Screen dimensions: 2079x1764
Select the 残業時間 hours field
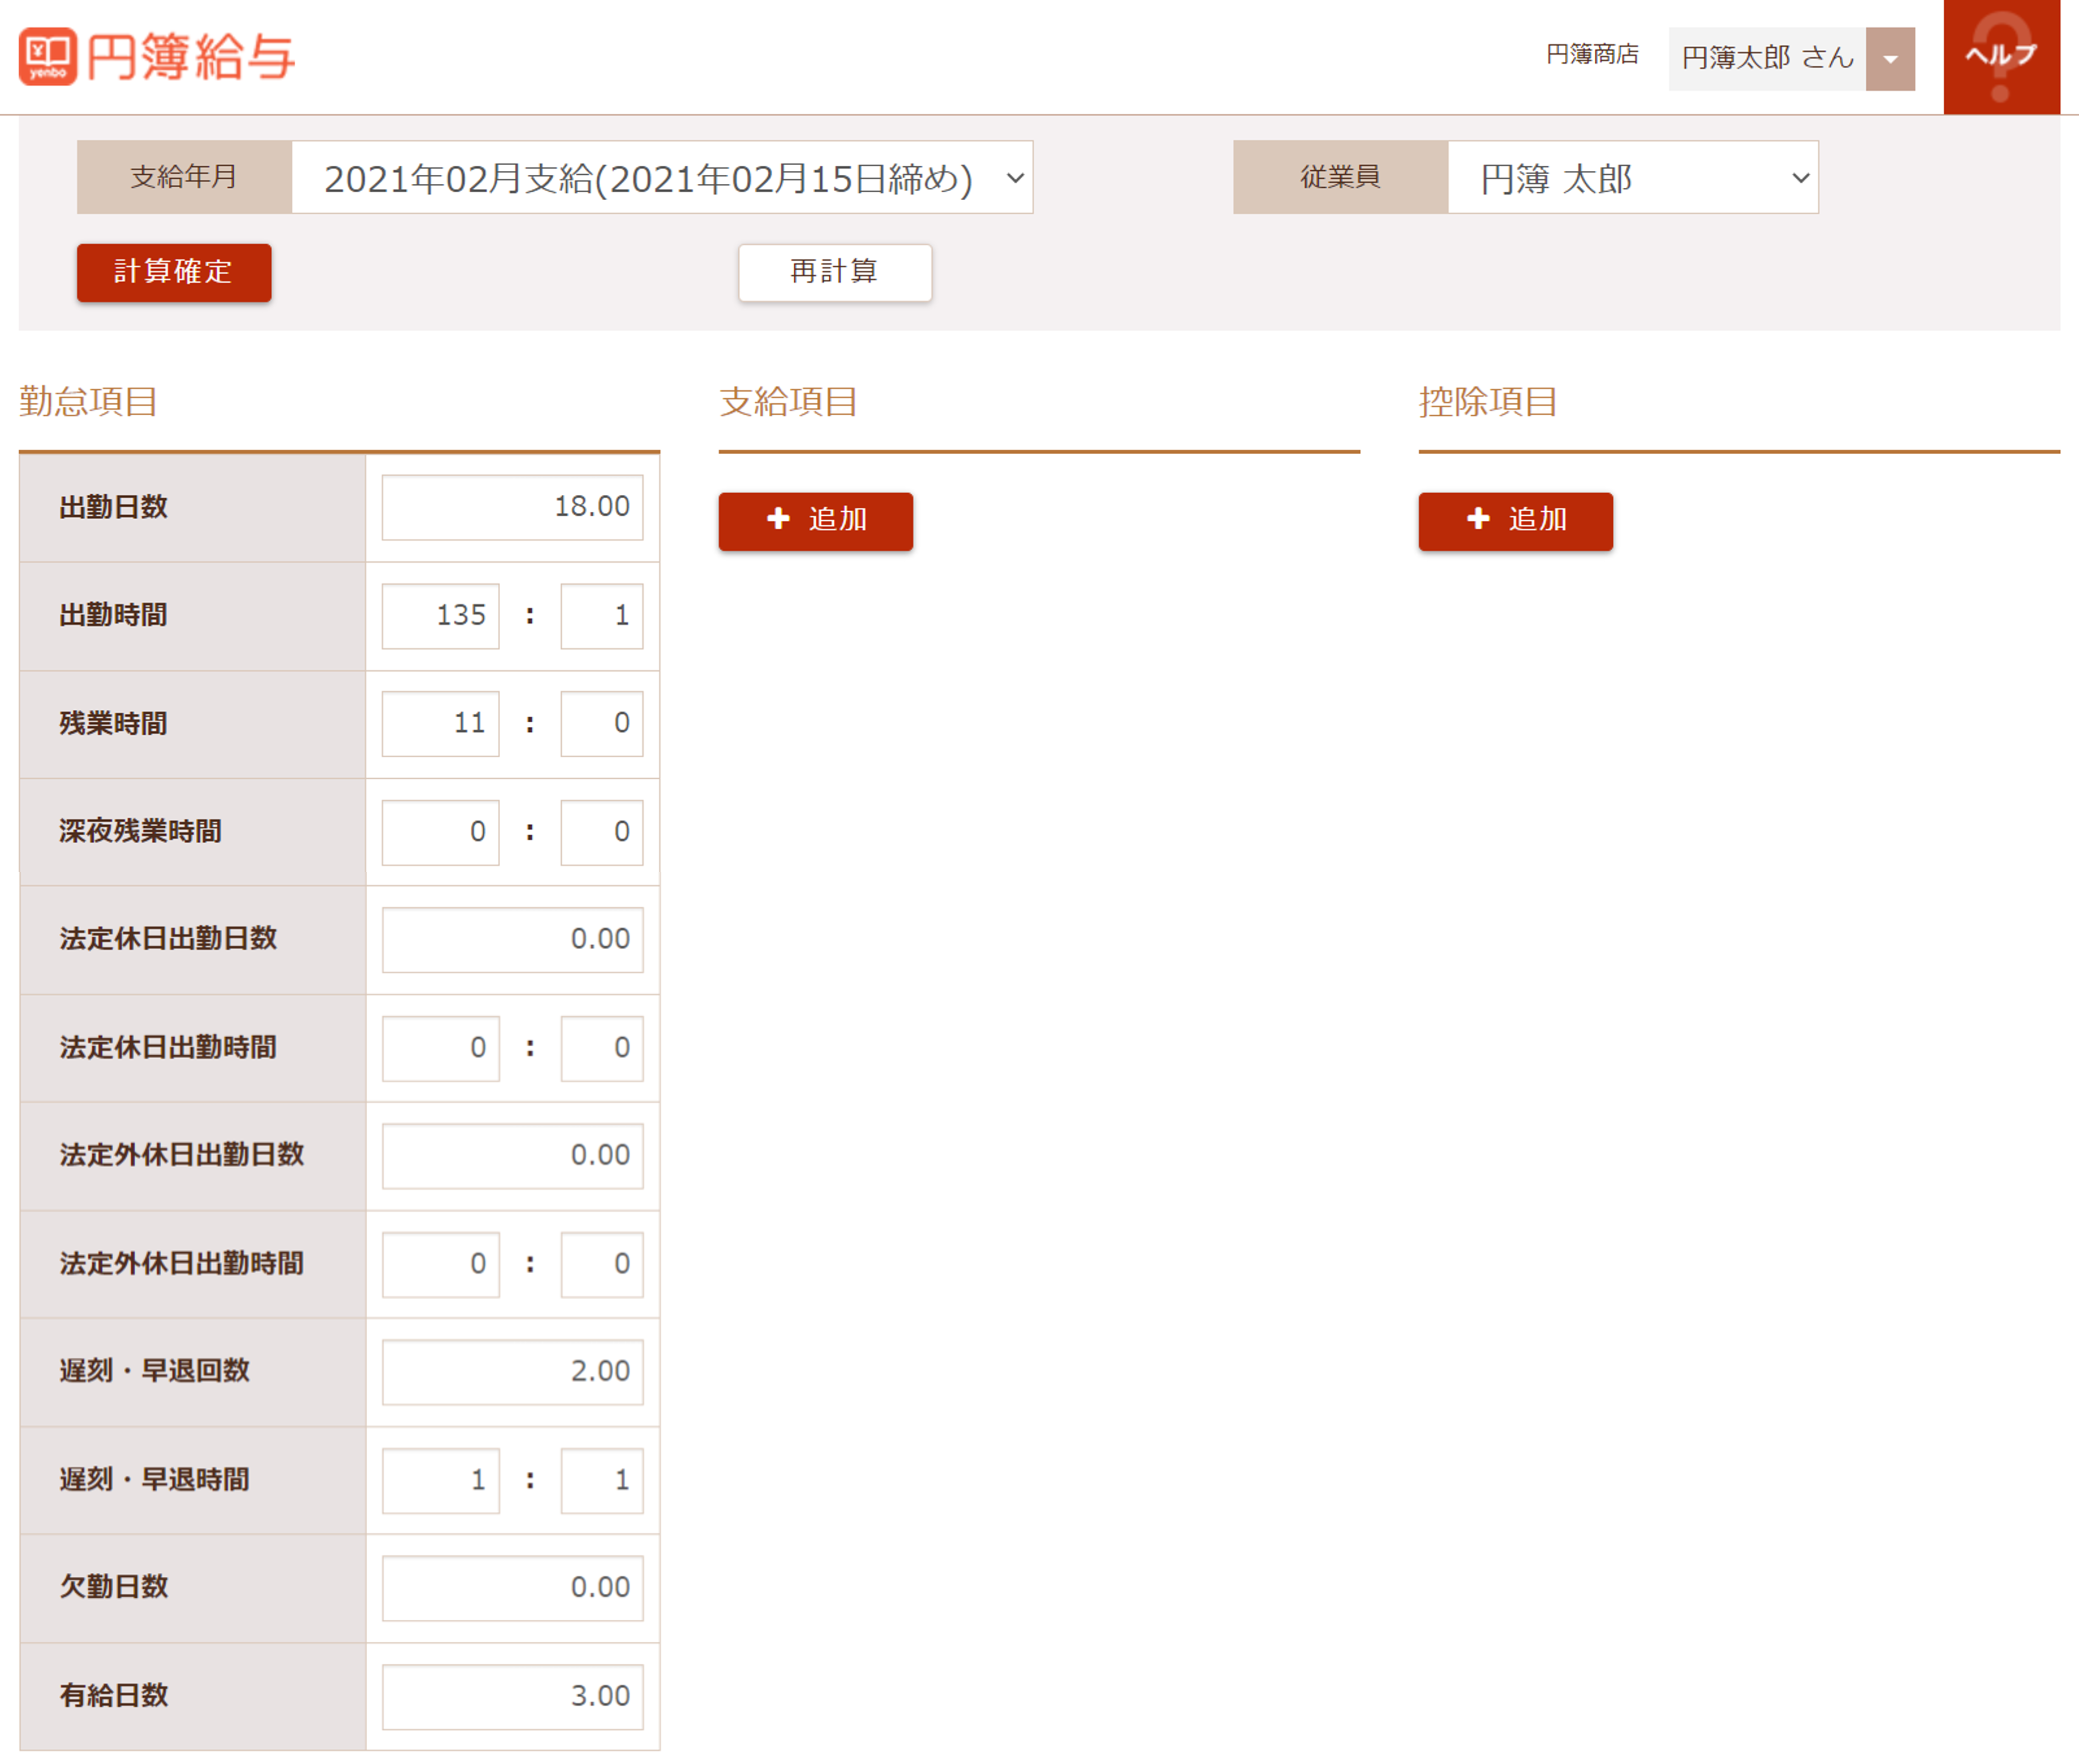441,724
